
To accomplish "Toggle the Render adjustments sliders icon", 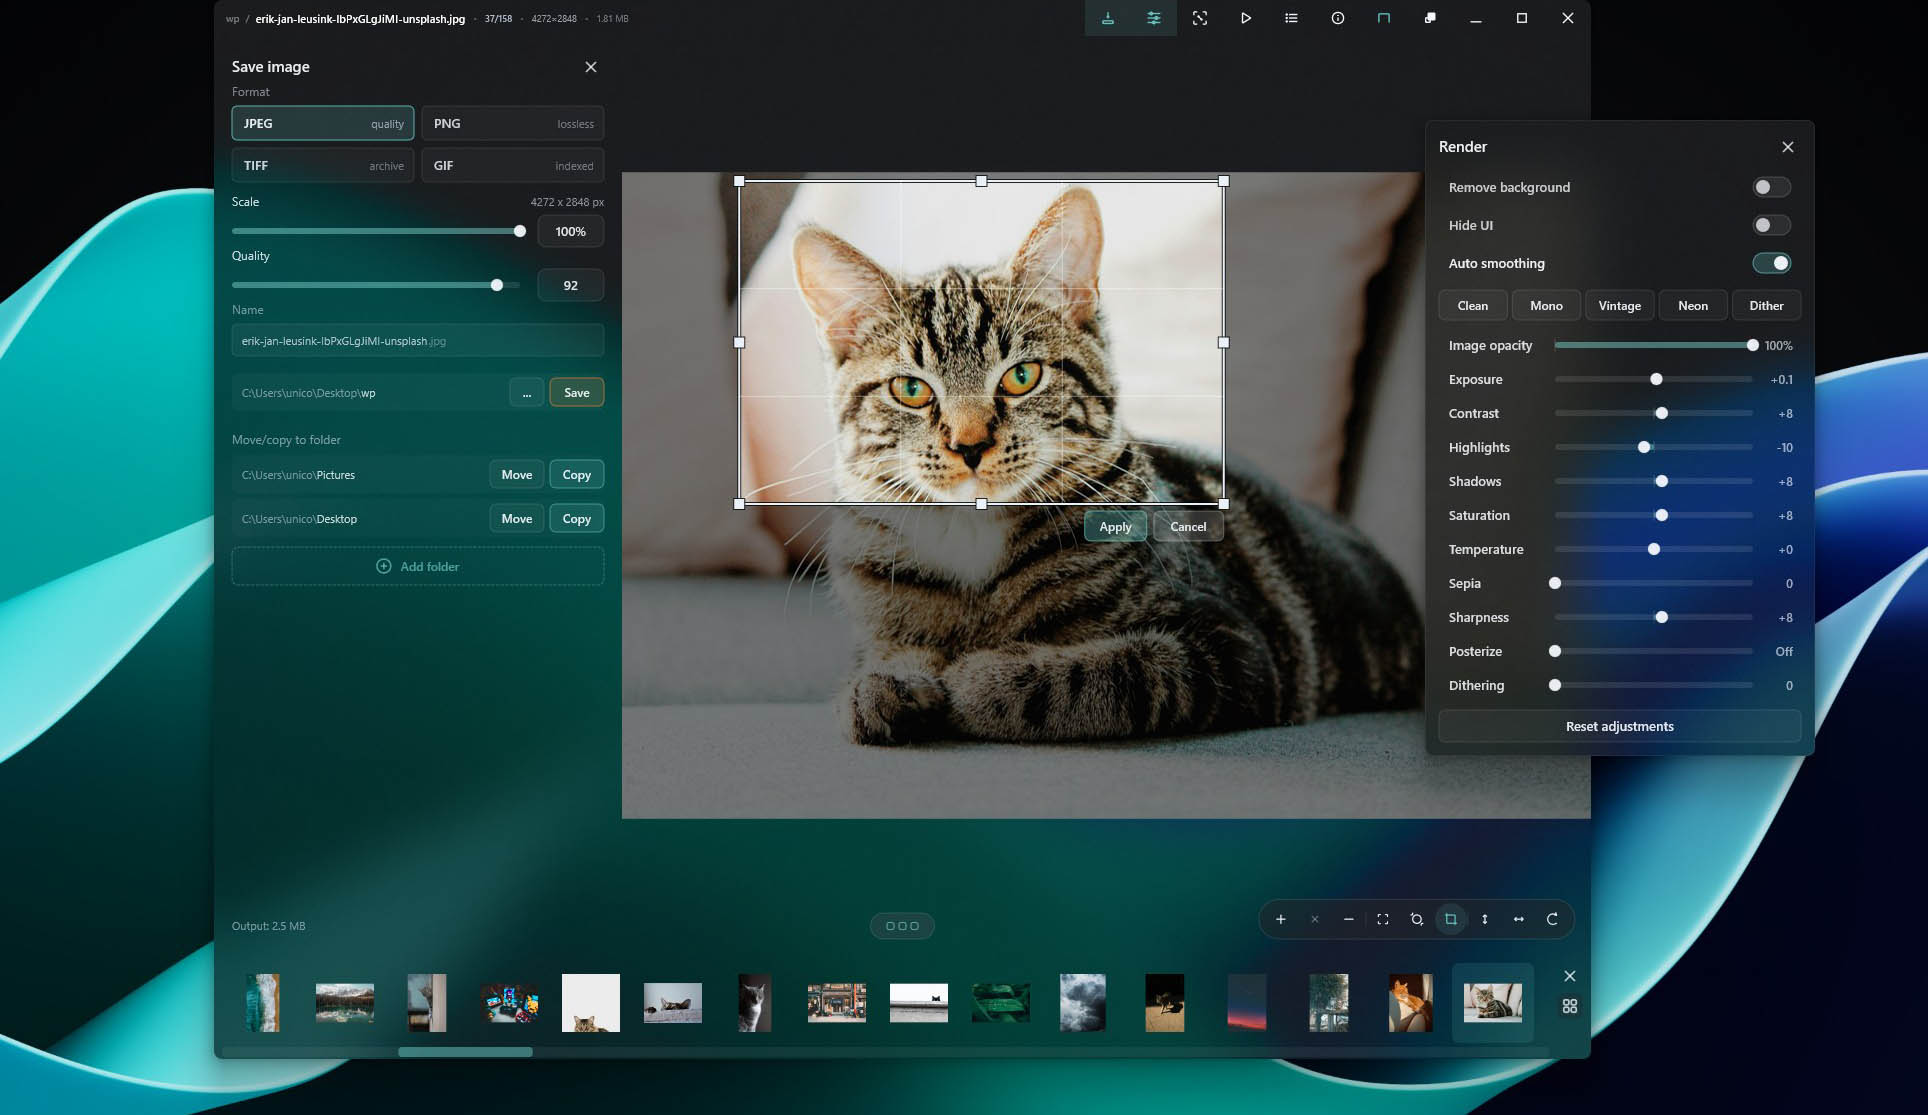I will click(x=1154, y=18).
